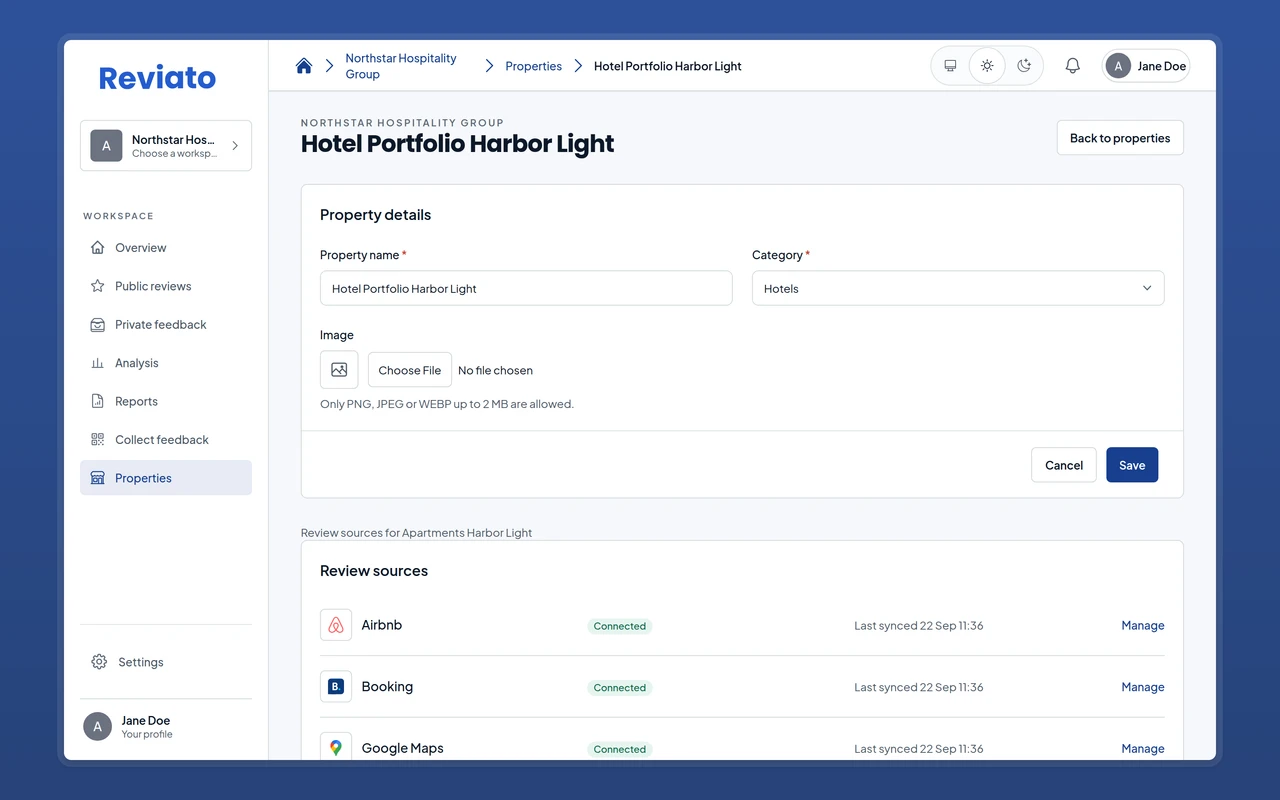Switch to system theme monitor icon
The height and width of the screenshot is (800, 1280).
pos(950,66)
